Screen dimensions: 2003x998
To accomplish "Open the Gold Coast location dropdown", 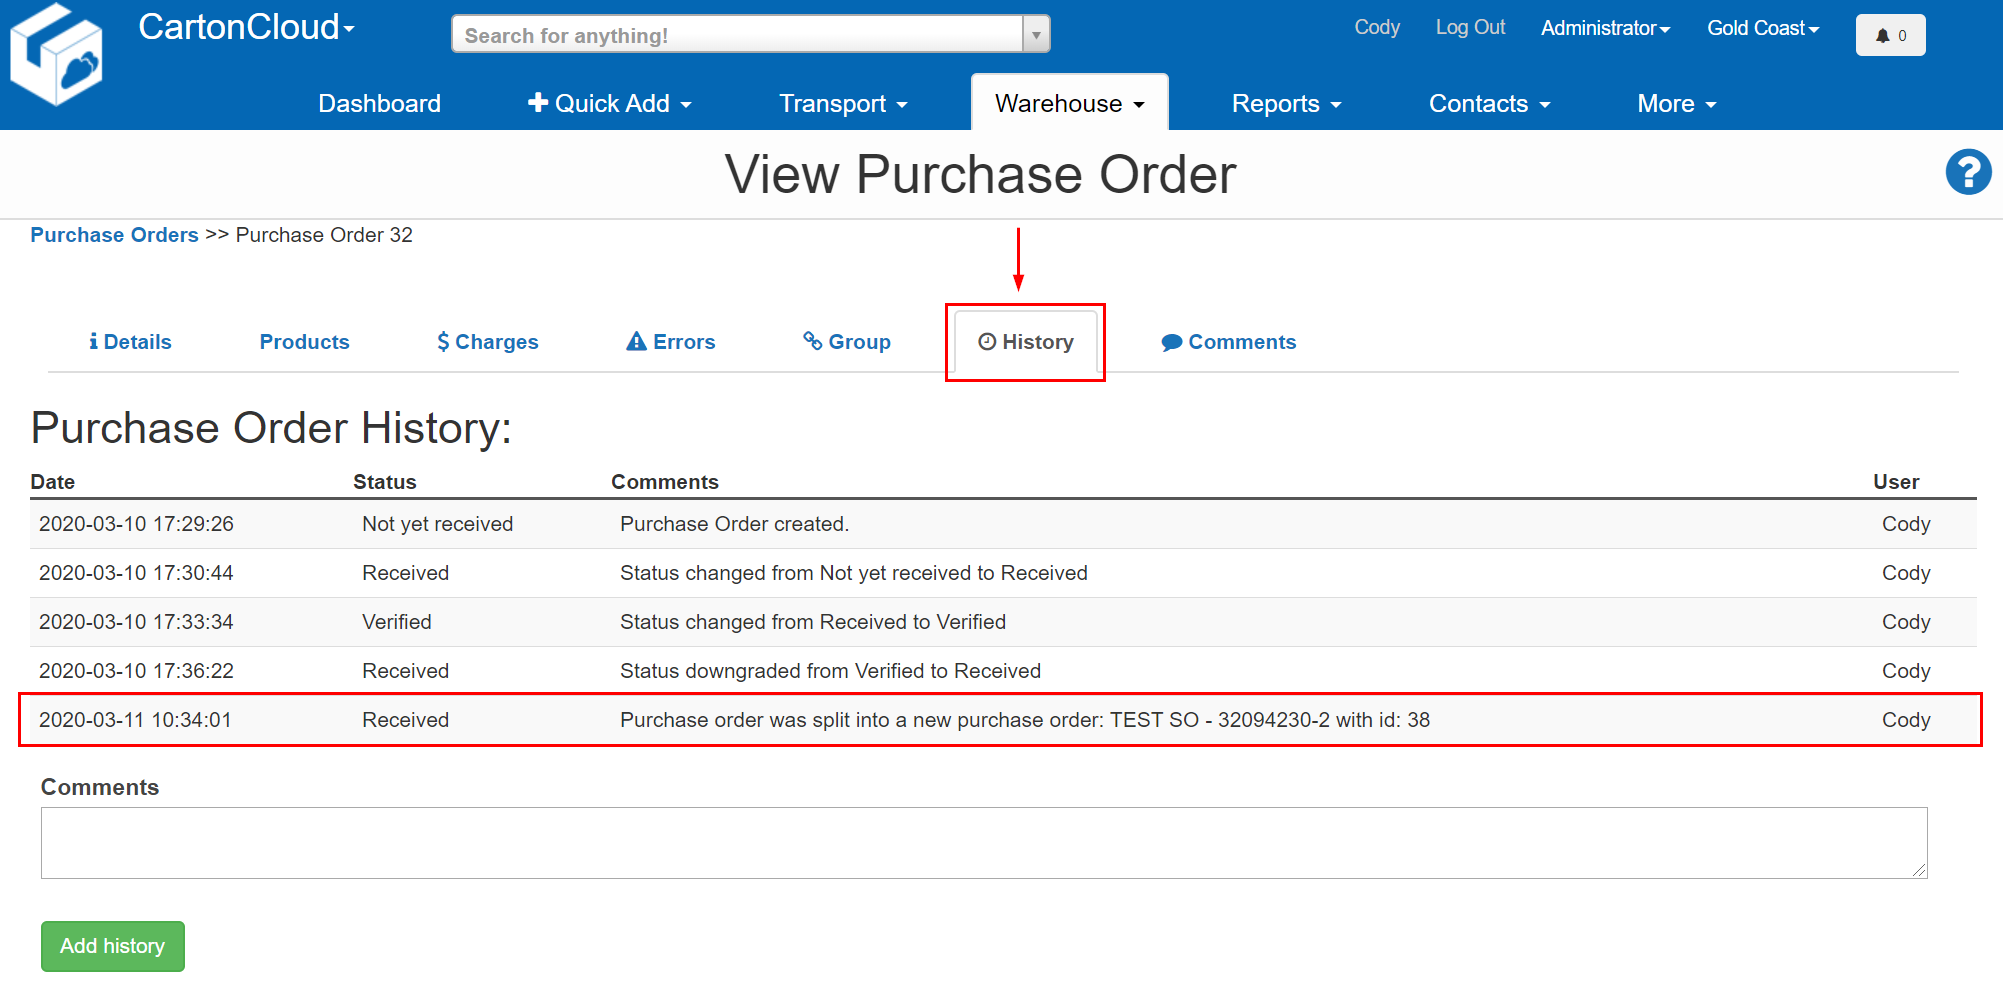I will [x=1762, y=28].
